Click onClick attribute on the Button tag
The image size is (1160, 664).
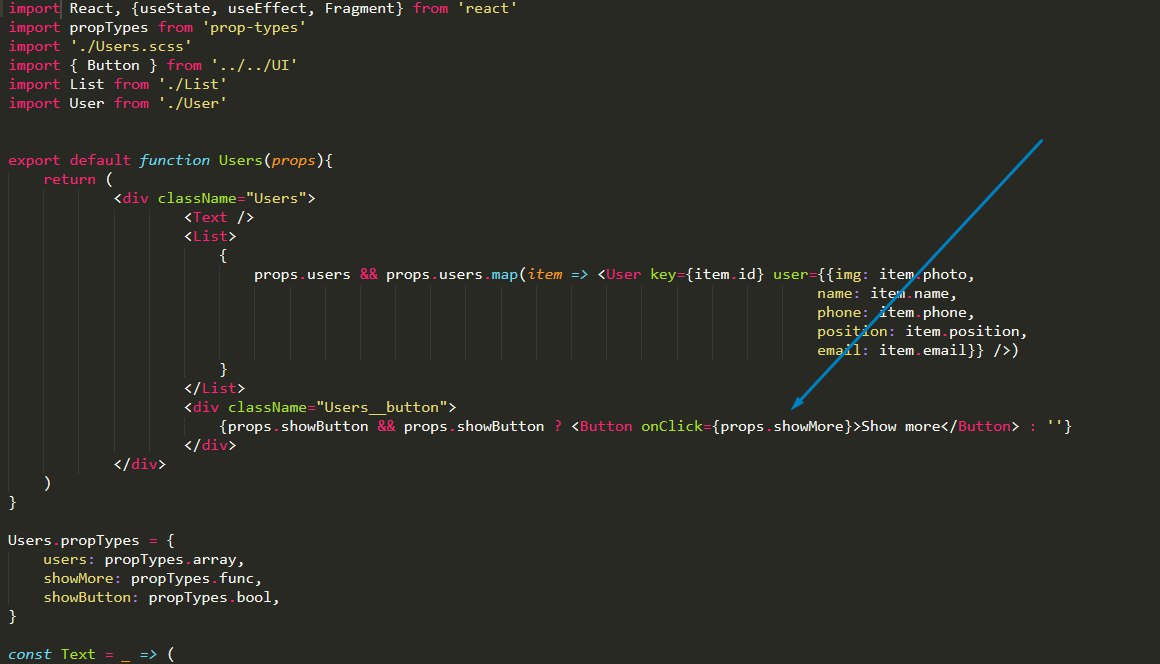672,427
